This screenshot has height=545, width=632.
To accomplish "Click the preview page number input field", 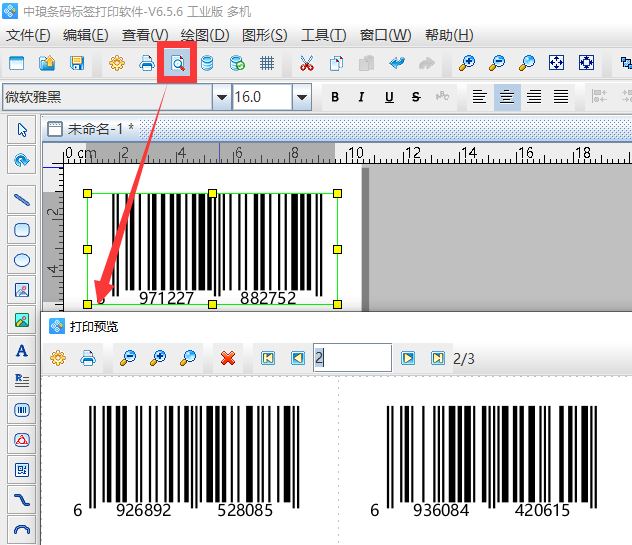I will point(351,358).
